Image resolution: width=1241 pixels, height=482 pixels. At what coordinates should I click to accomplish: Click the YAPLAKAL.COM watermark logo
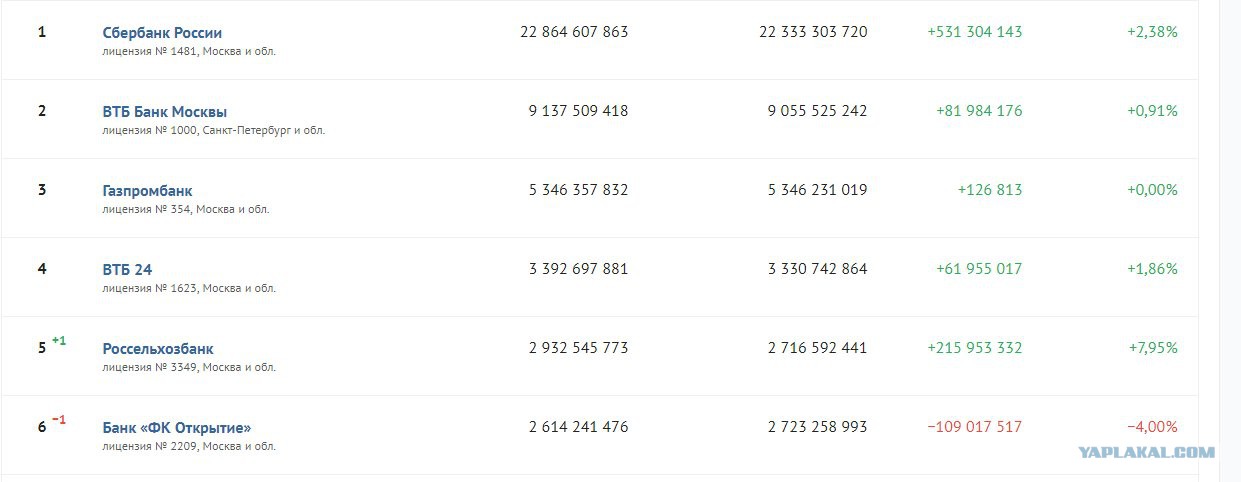(1147, 452)
